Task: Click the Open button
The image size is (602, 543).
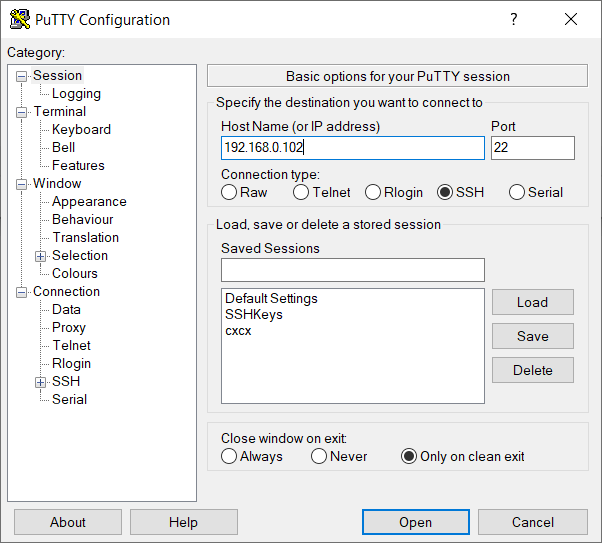Action: click(415, 522)
